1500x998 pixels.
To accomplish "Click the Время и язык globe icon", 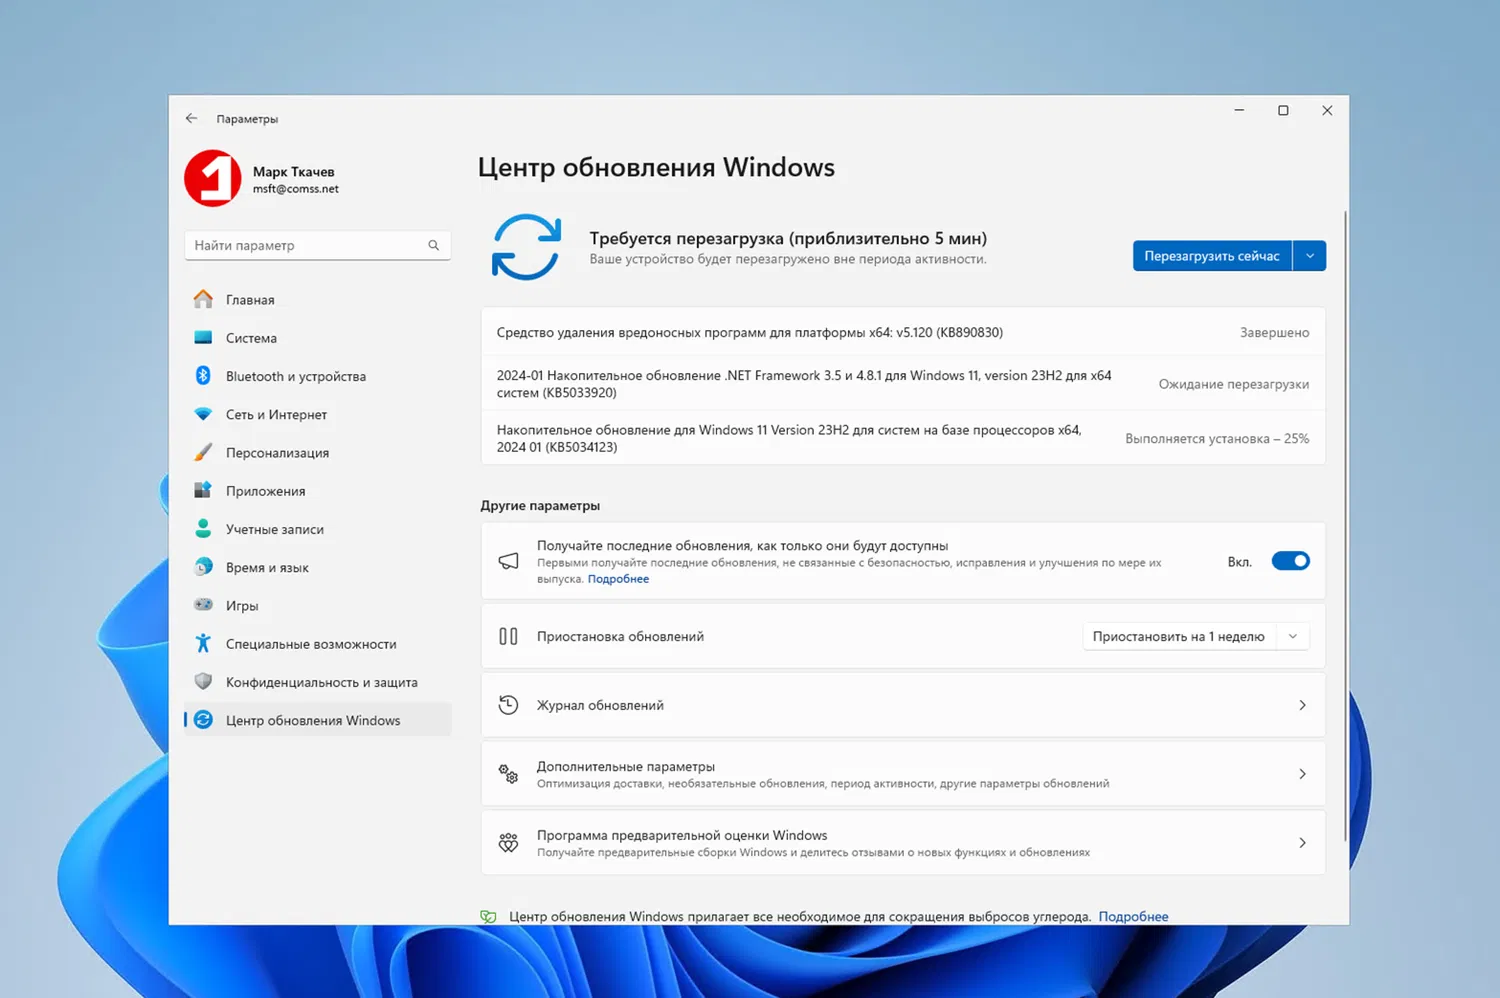I will pyautogui.click(x=203, y=567).
